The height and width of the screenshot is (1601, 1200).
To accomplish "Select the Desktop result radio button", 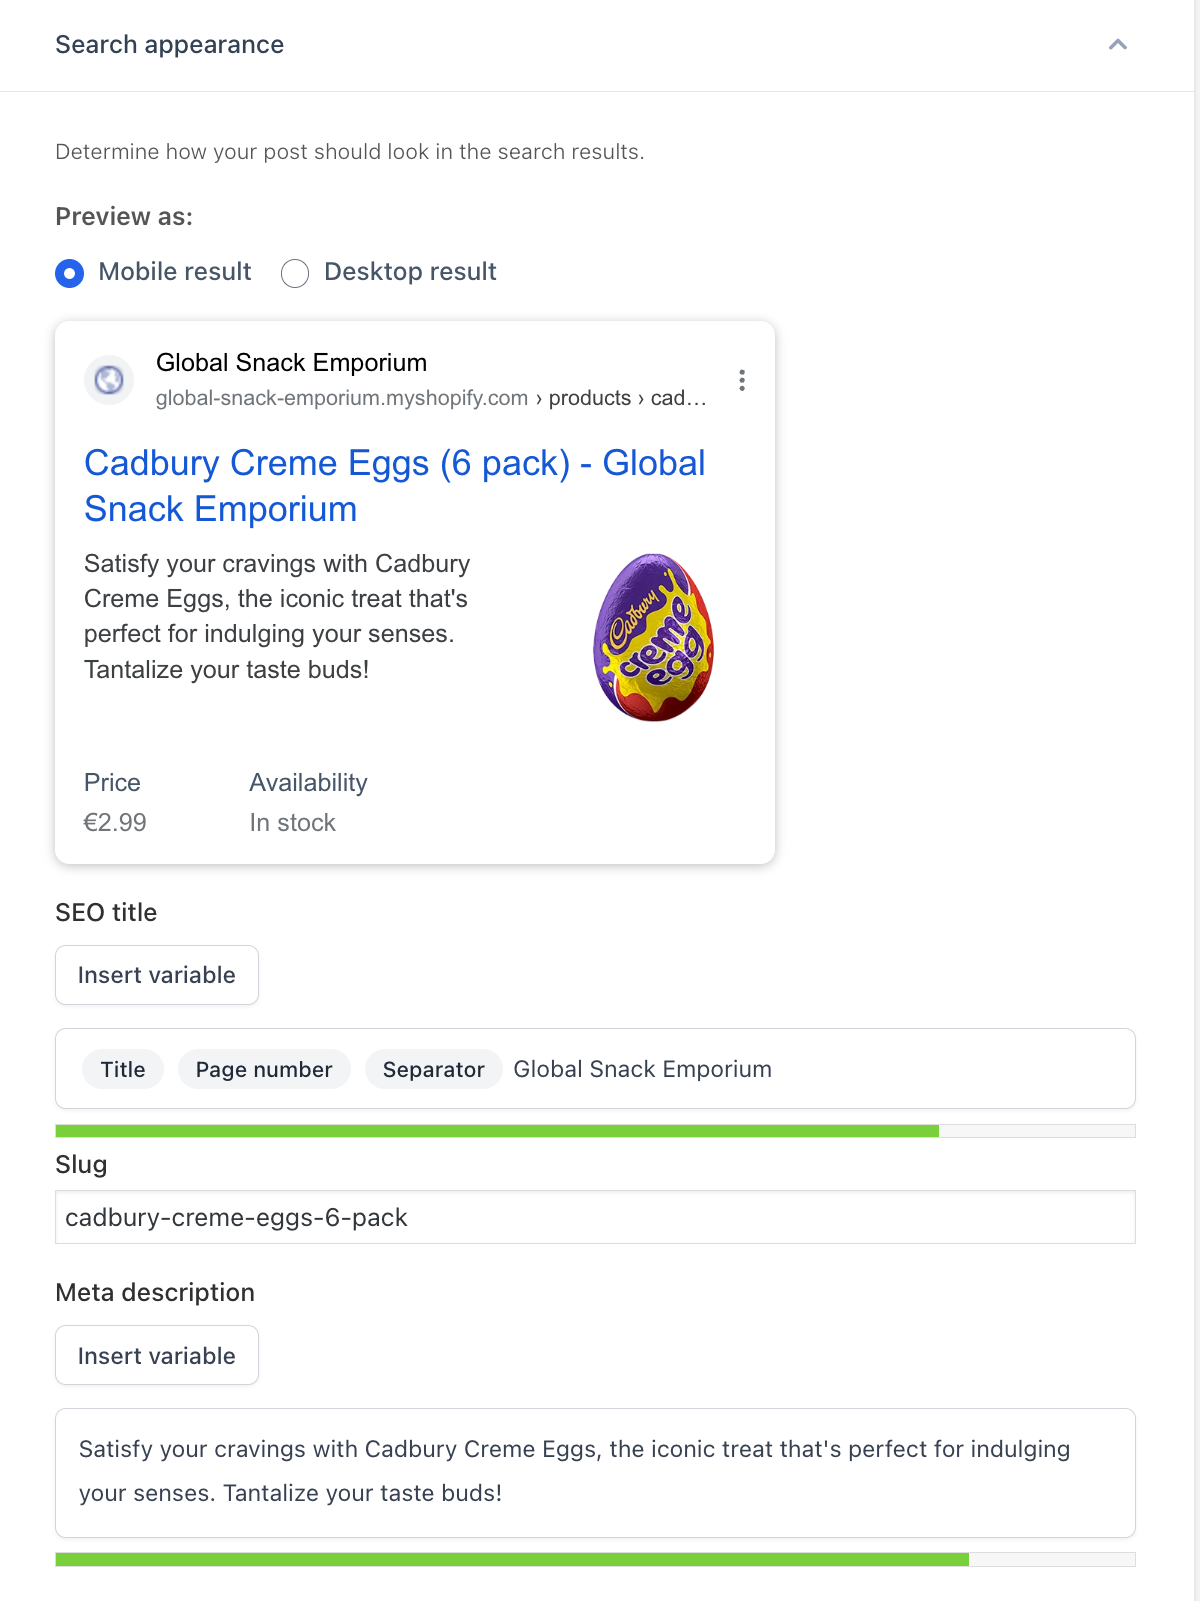I will coord(295,273).
